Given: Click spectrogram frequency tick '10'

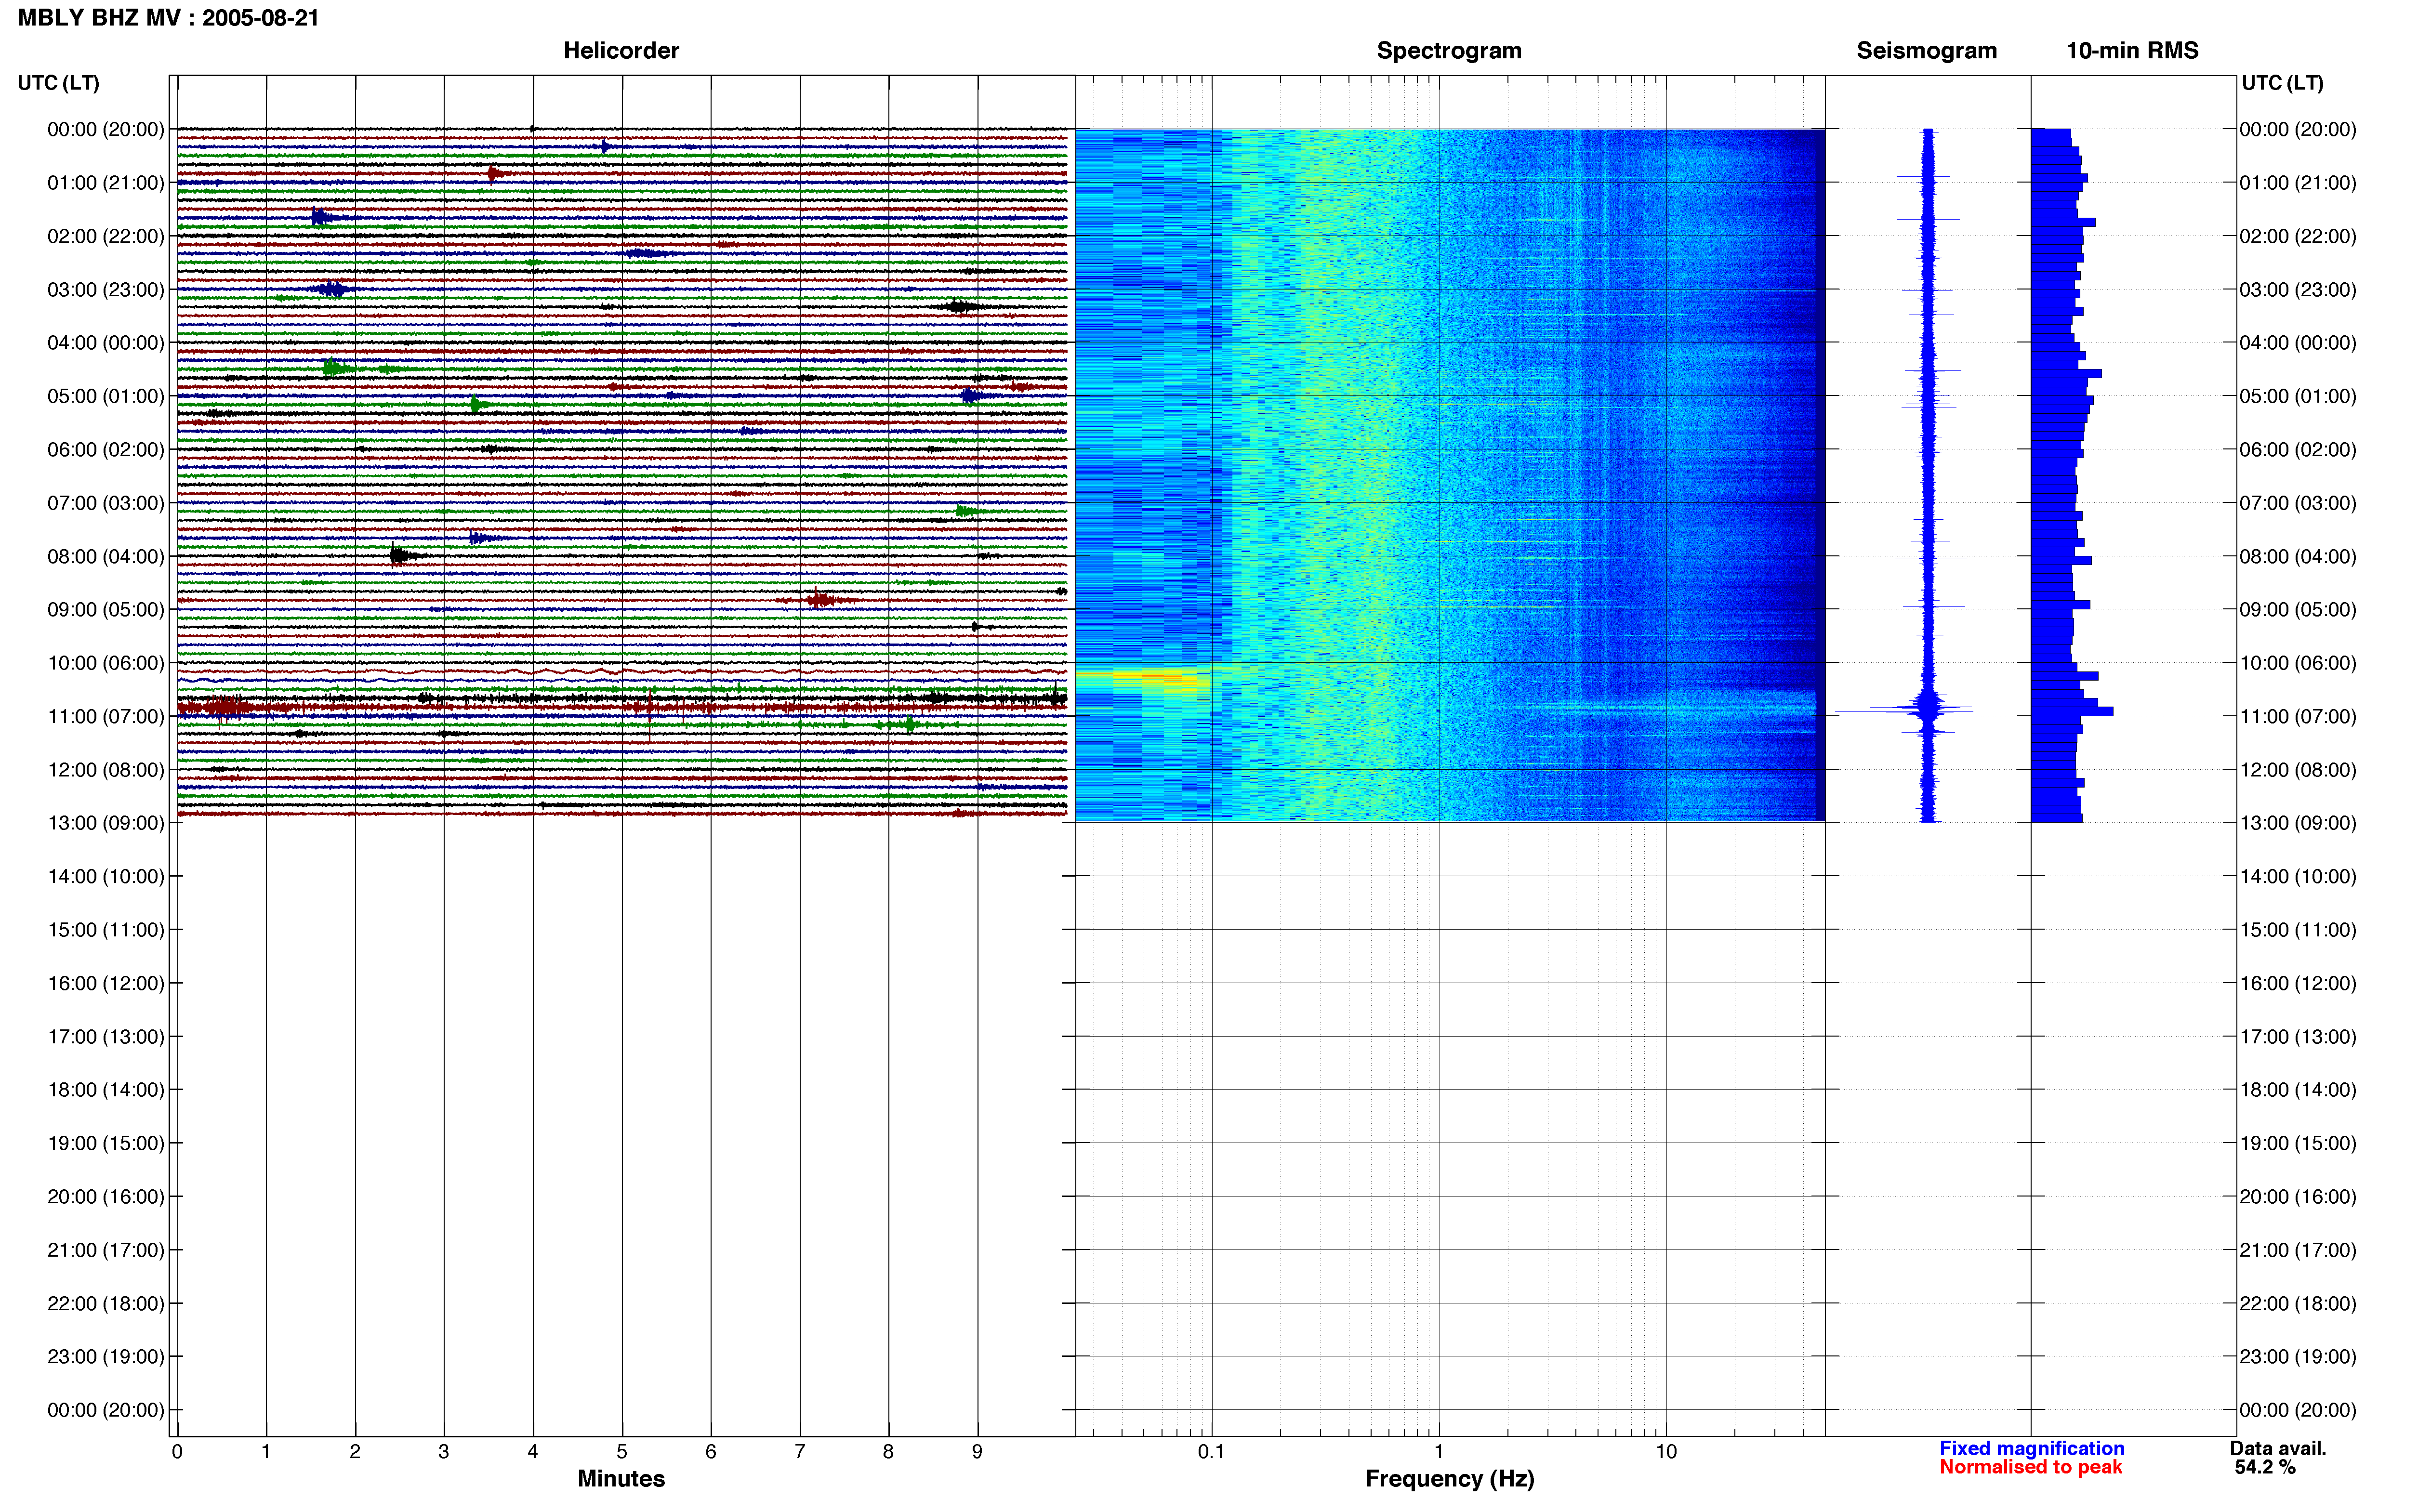Looking at the screenshot, I should [1666, 1451].
